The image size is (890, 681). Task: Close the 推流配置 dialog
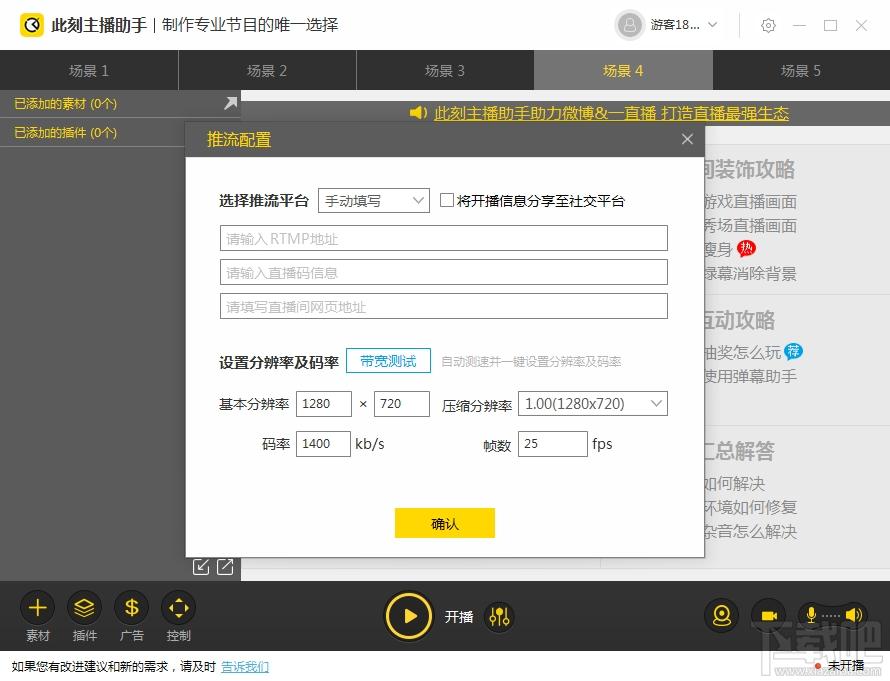[x=687, y=140]
